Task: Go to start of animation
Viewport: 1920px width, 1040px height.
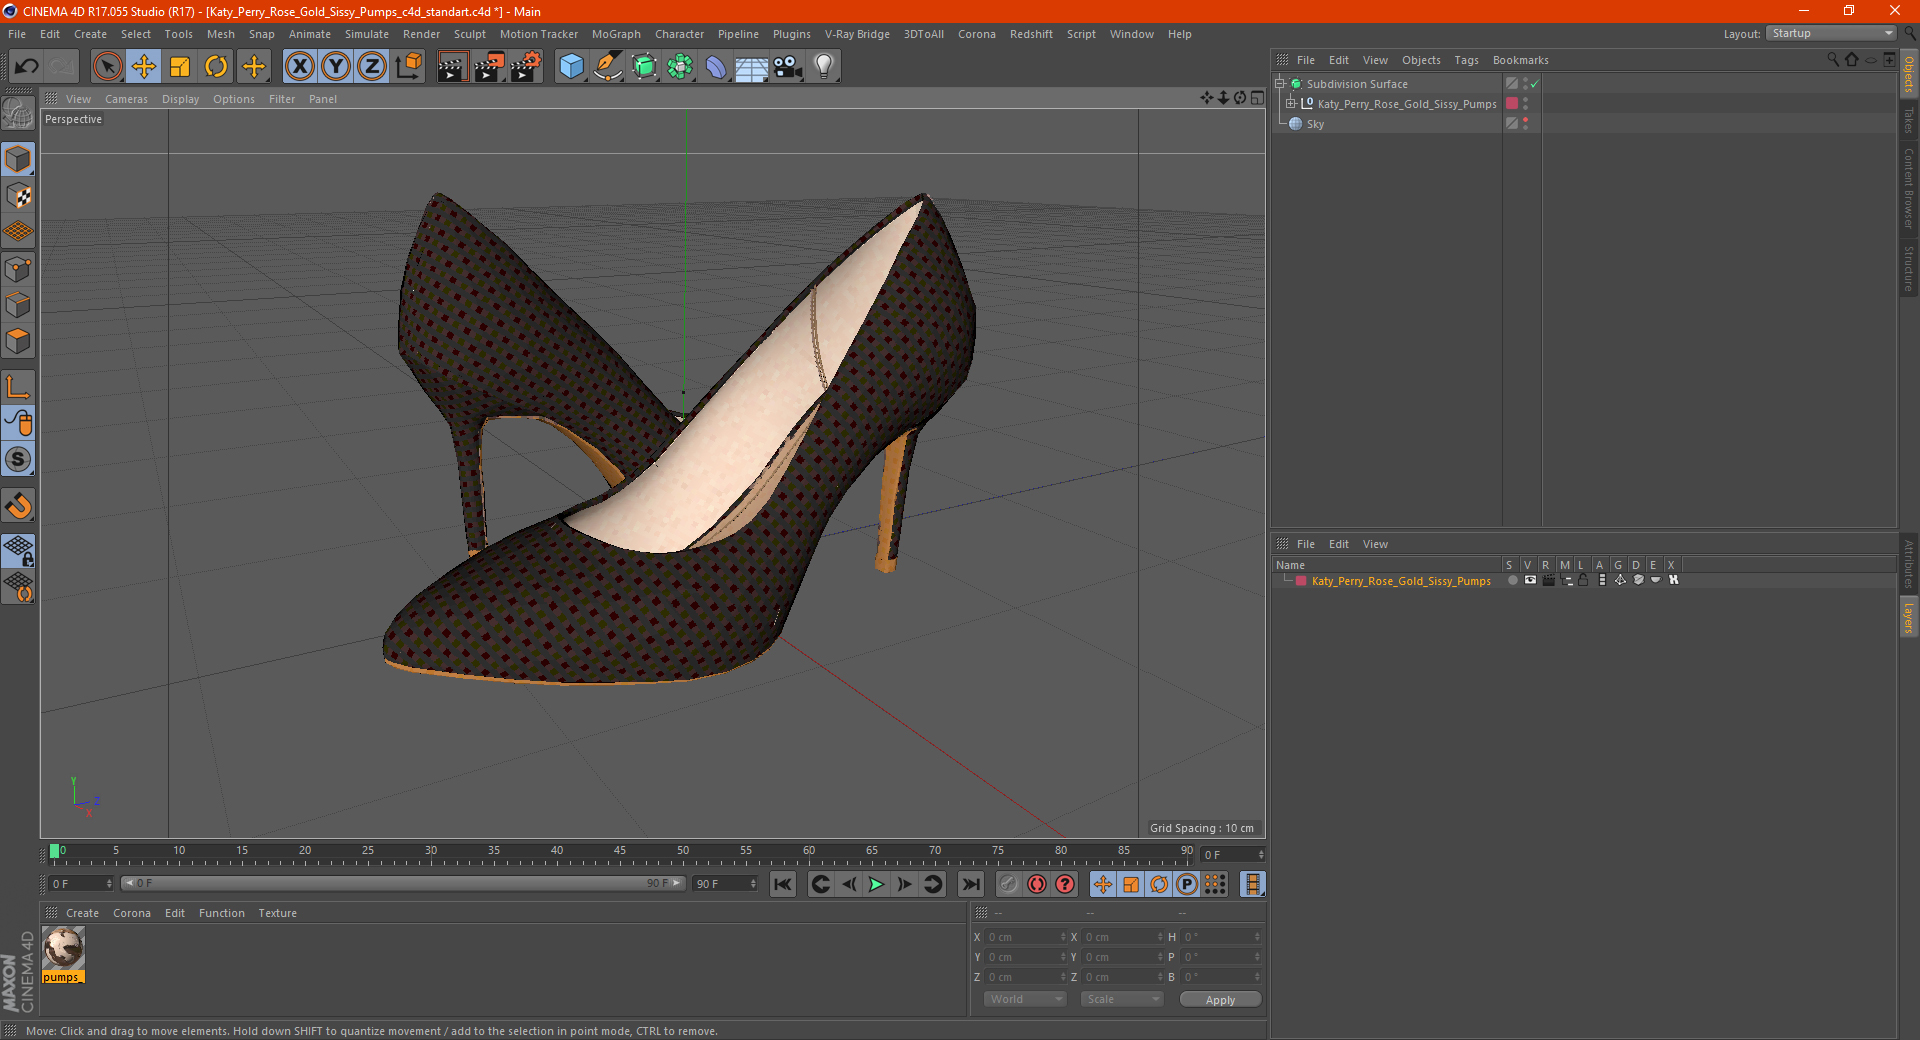Action: coord(783,884)
